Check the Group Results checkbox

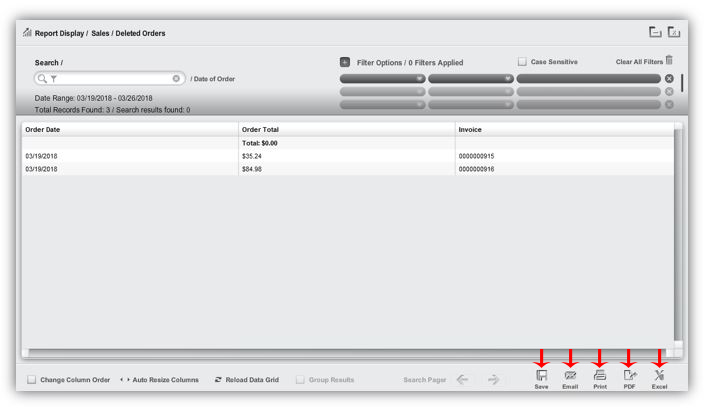click(x=300, y=380)
